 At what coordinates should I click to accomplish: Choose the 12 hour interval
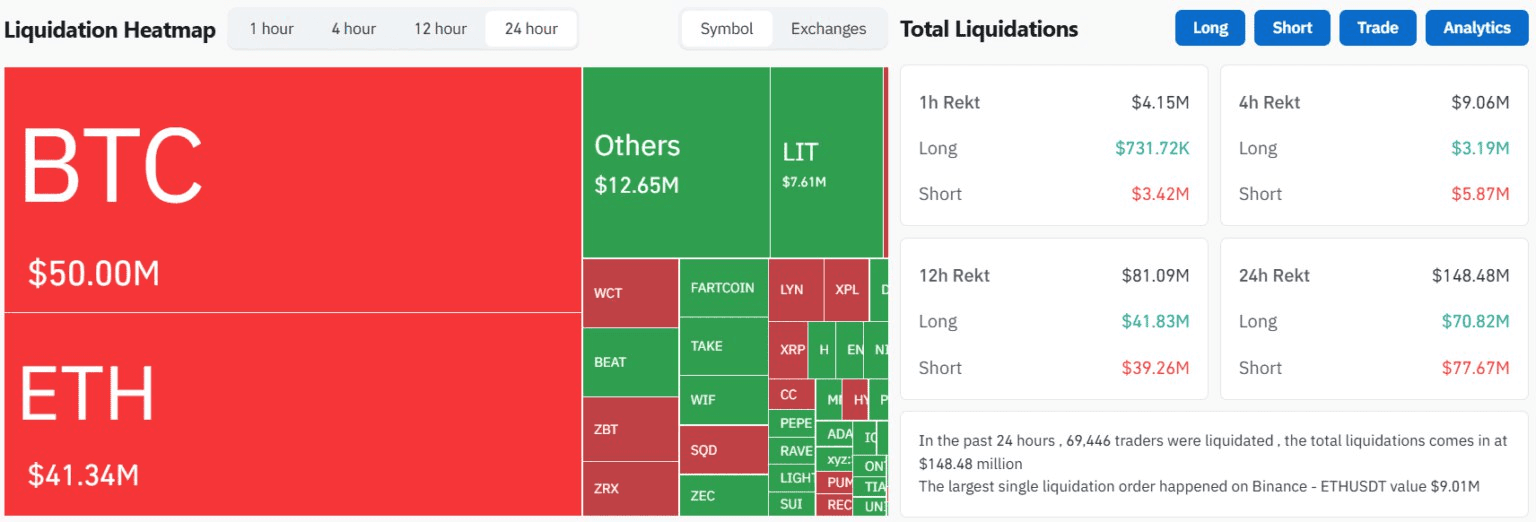[x=440, y=29]
